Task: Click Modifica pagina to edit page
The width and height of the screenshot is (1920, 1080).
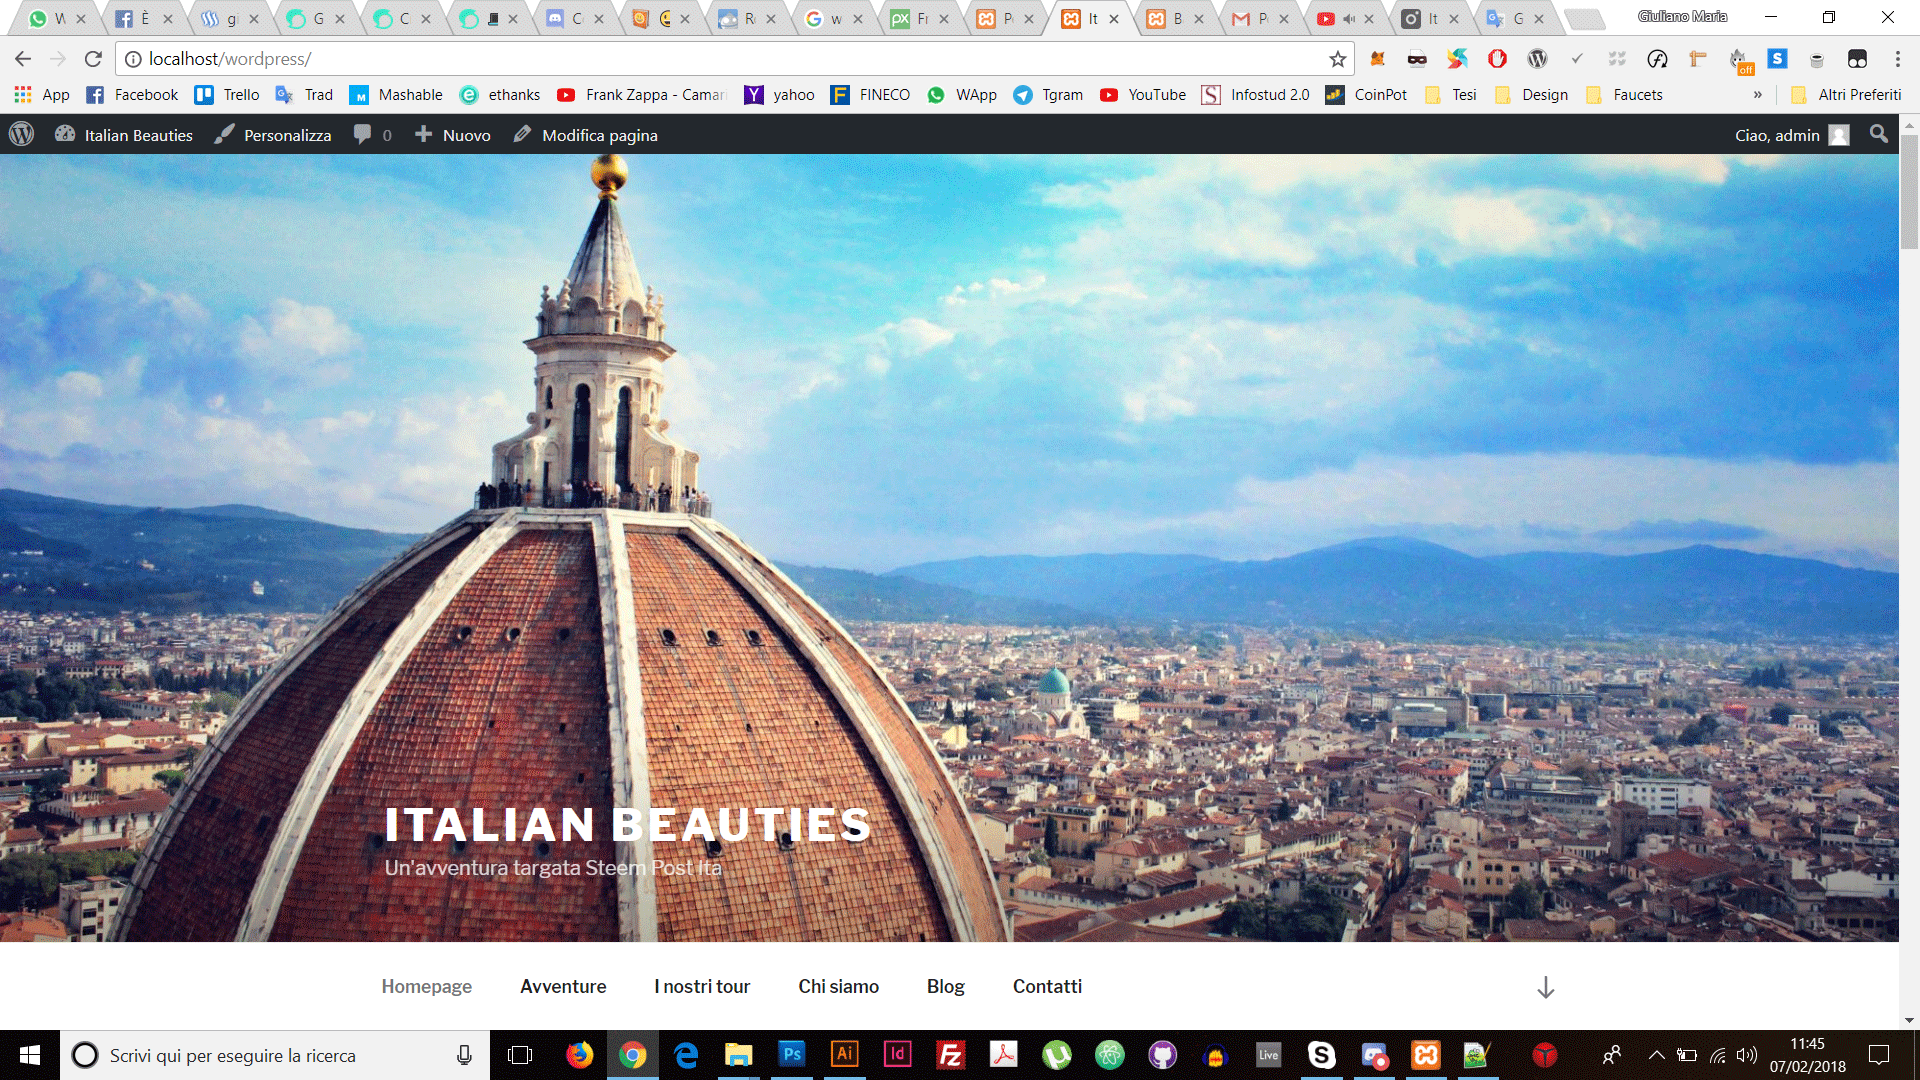Action: click(586, 135)
